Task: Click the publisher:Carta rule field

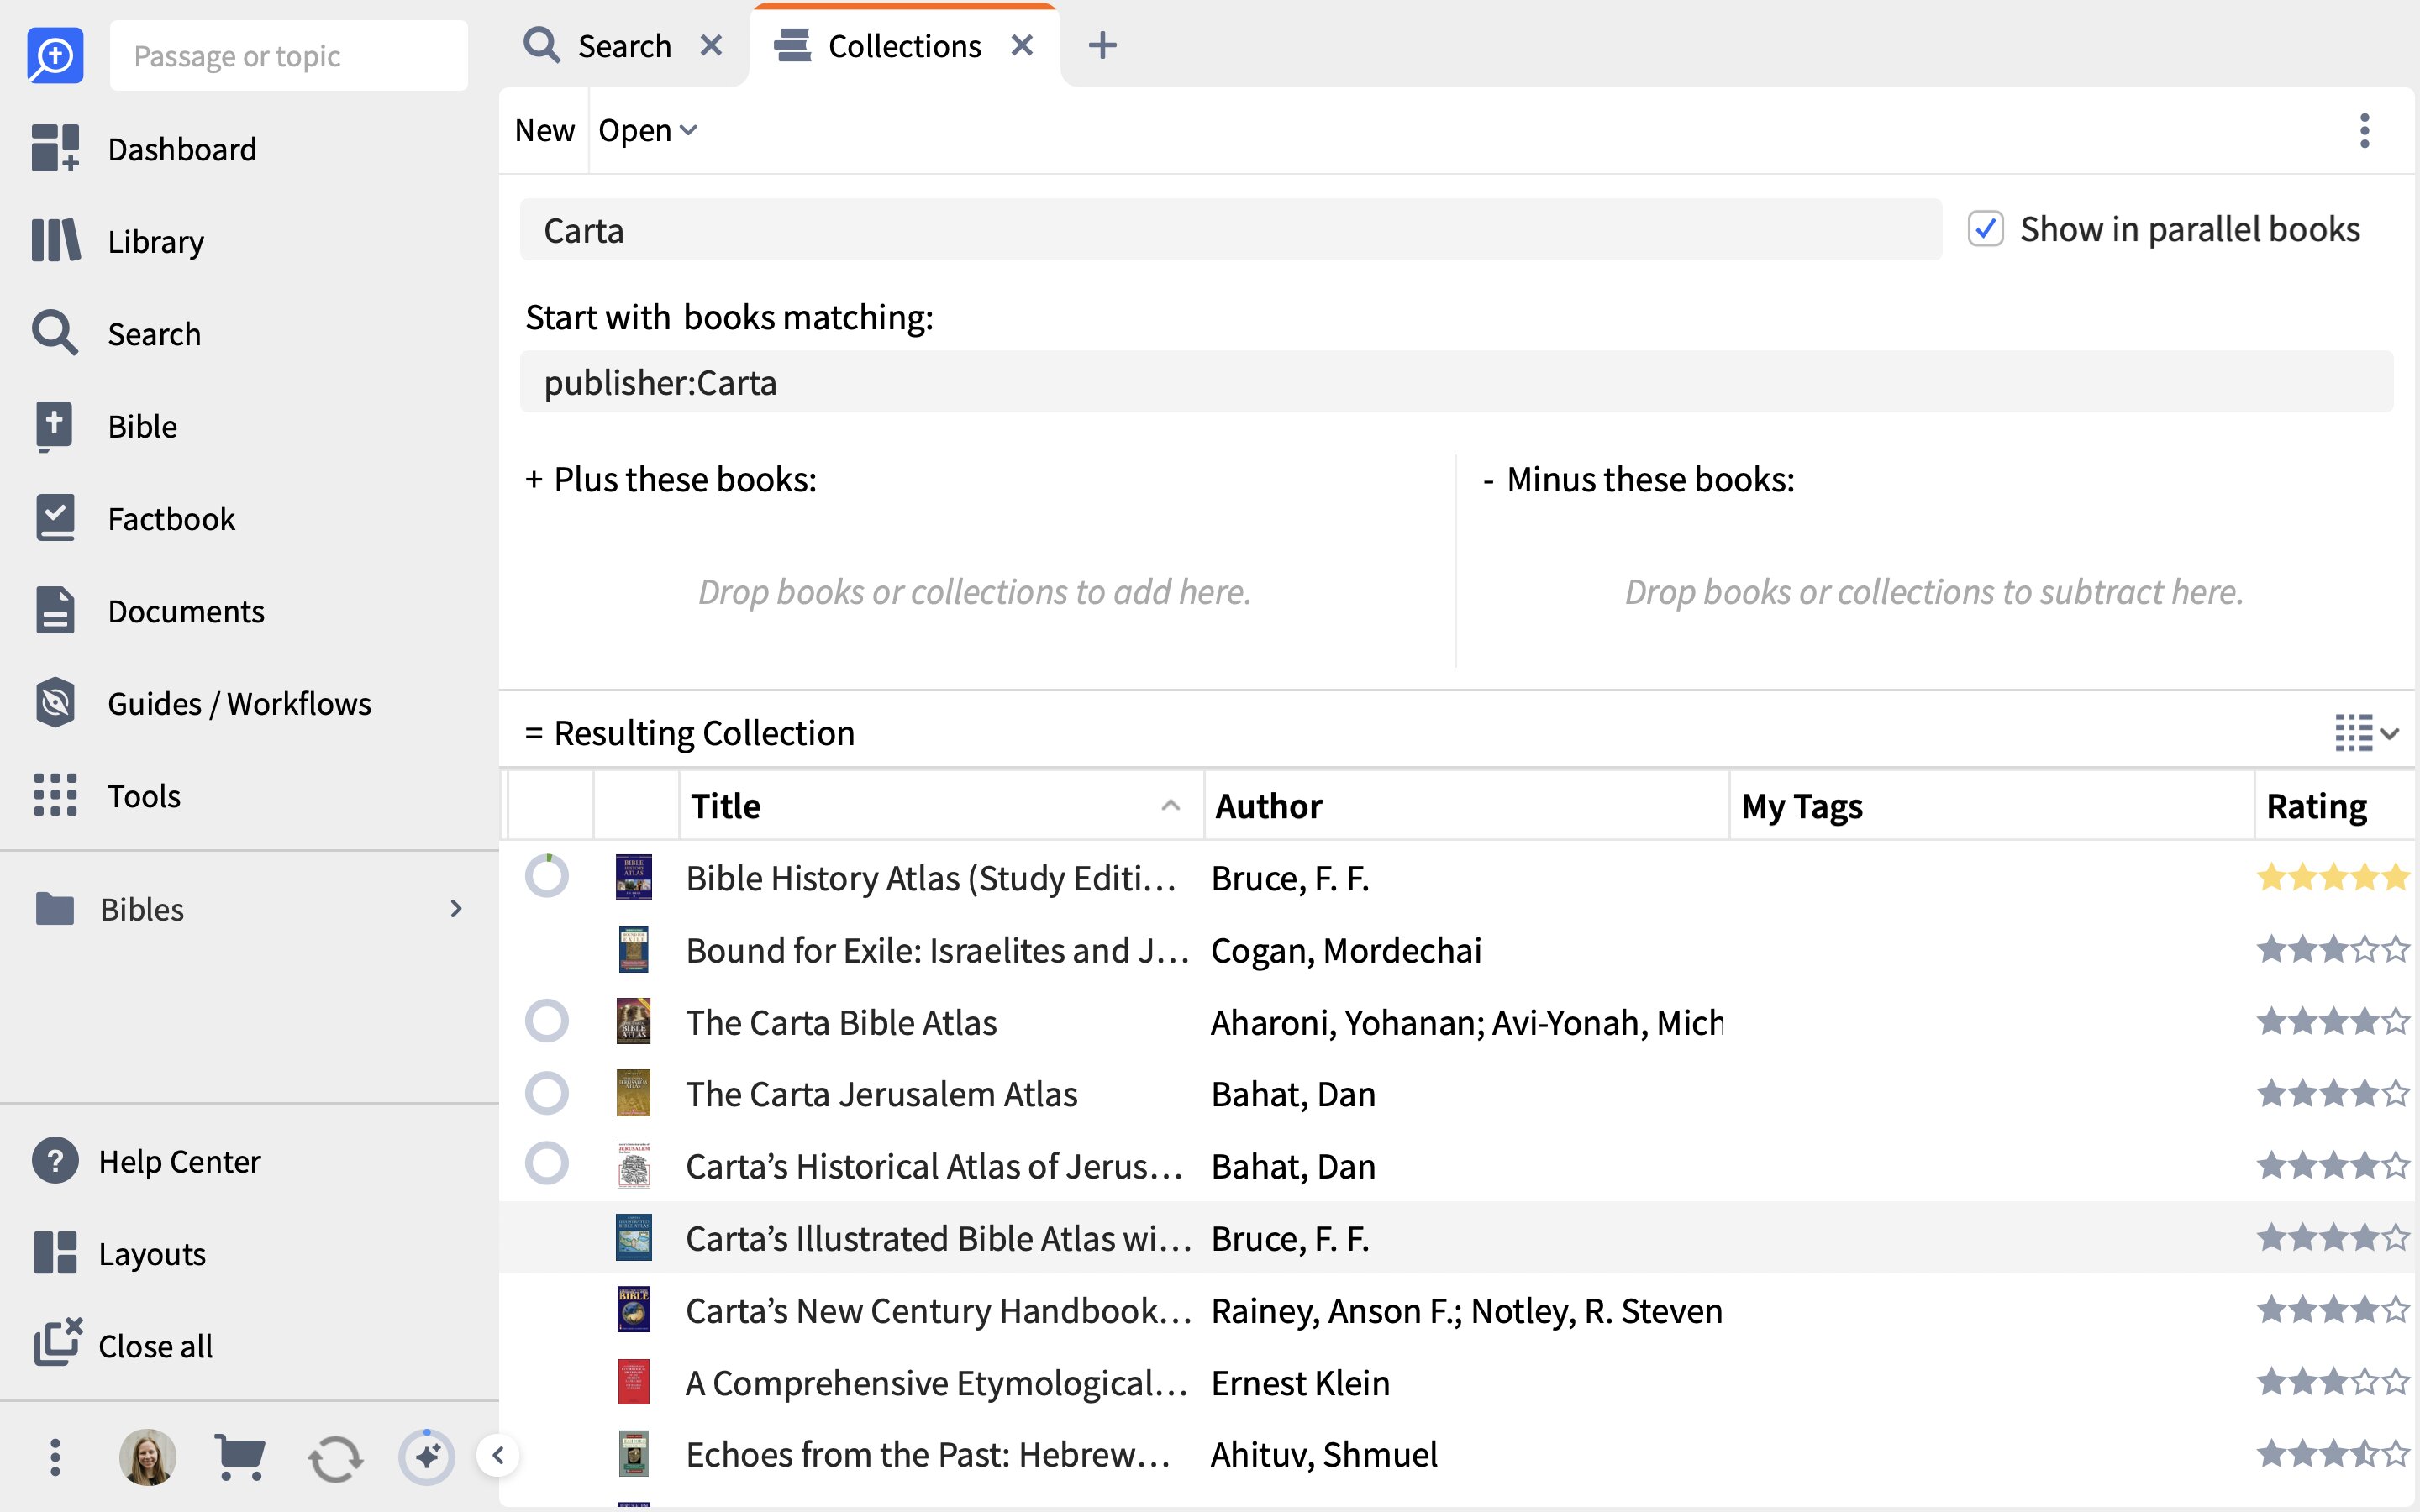Action: pyautogui.click(x=1456, y=382)
